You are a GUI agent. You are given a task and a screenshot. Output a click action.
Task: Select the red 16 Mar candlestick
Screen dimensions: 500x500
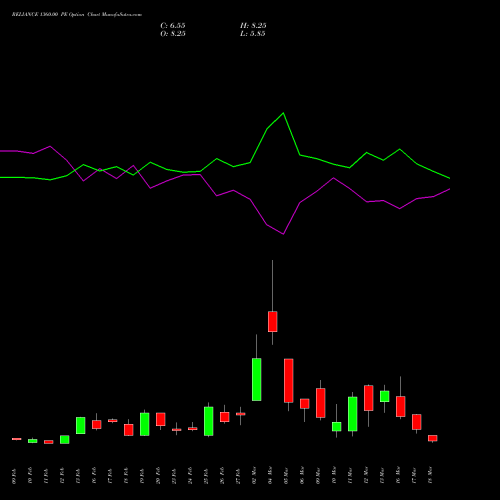(x=401, y=406)
